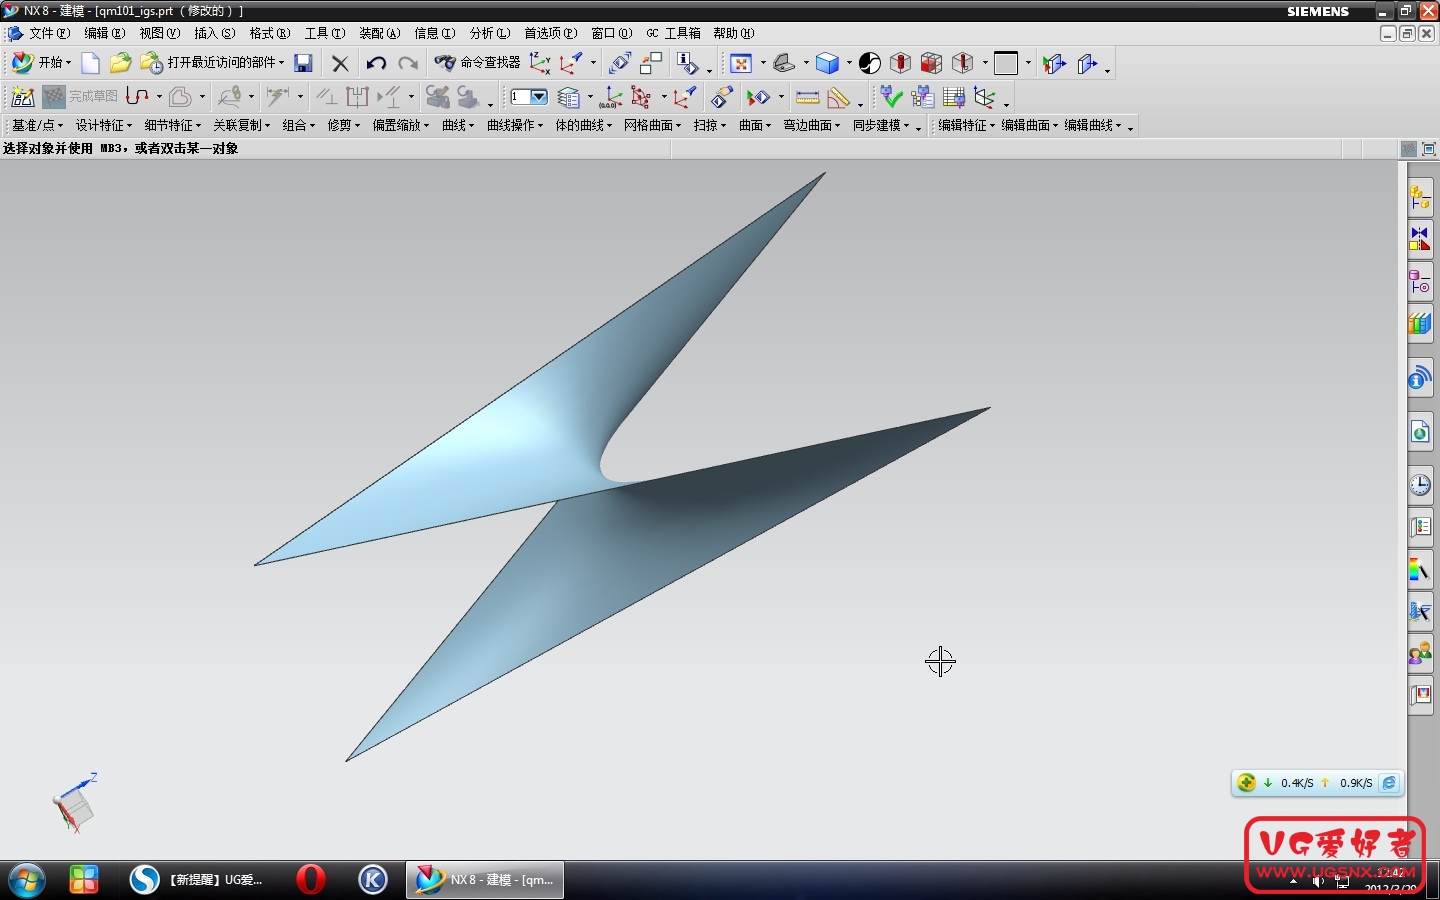Click the Sketch in task environment icon
The width and height of the screenshot is (1440, 900).
[x=22, y=97]
